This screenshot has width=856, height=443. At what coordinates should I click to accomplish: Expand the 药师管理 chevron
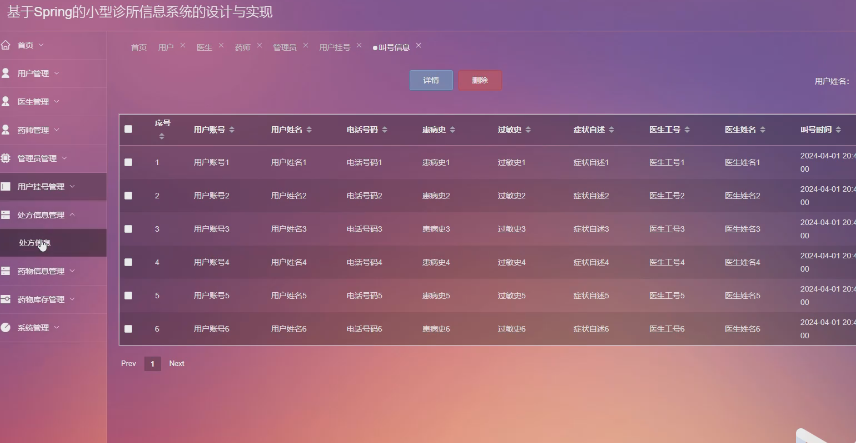pos(57,130)
